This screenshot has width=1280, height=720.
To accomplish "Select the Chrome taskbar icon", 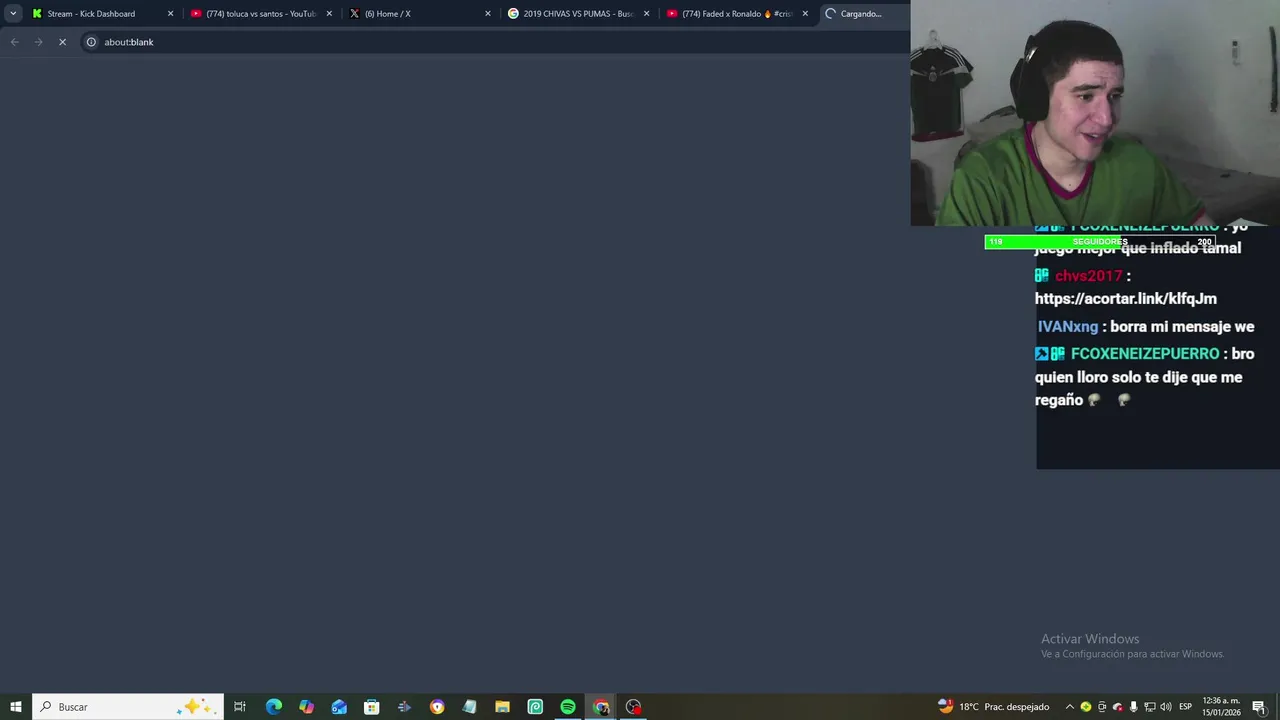I will 601,707.
